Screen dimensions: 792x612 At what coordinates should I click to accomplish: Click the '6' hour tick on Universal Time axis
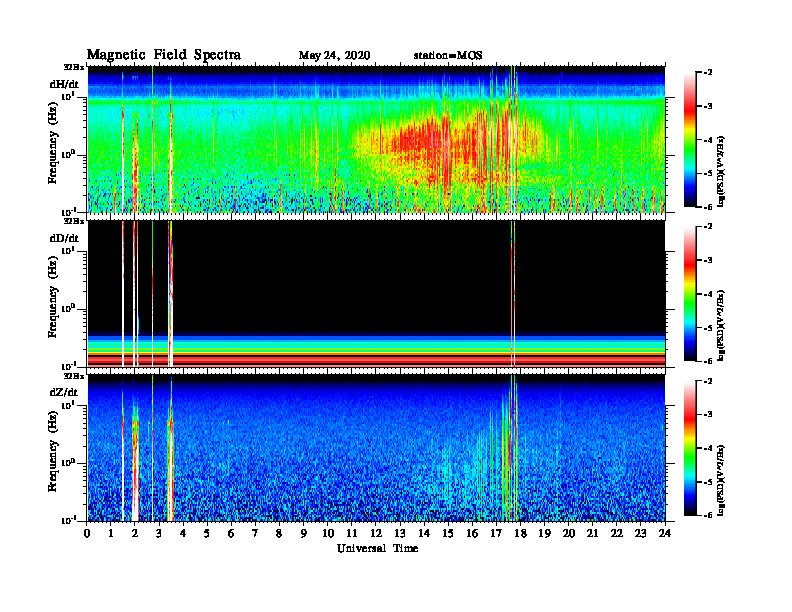pyautogui.click(x=231, y=533)
